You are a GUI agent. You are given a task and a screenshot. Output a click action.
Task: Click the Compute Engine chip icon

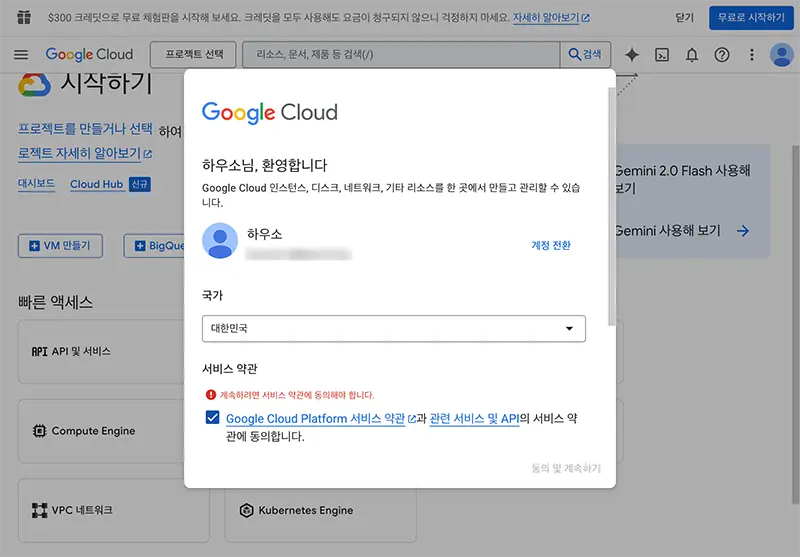coord(39,431)
